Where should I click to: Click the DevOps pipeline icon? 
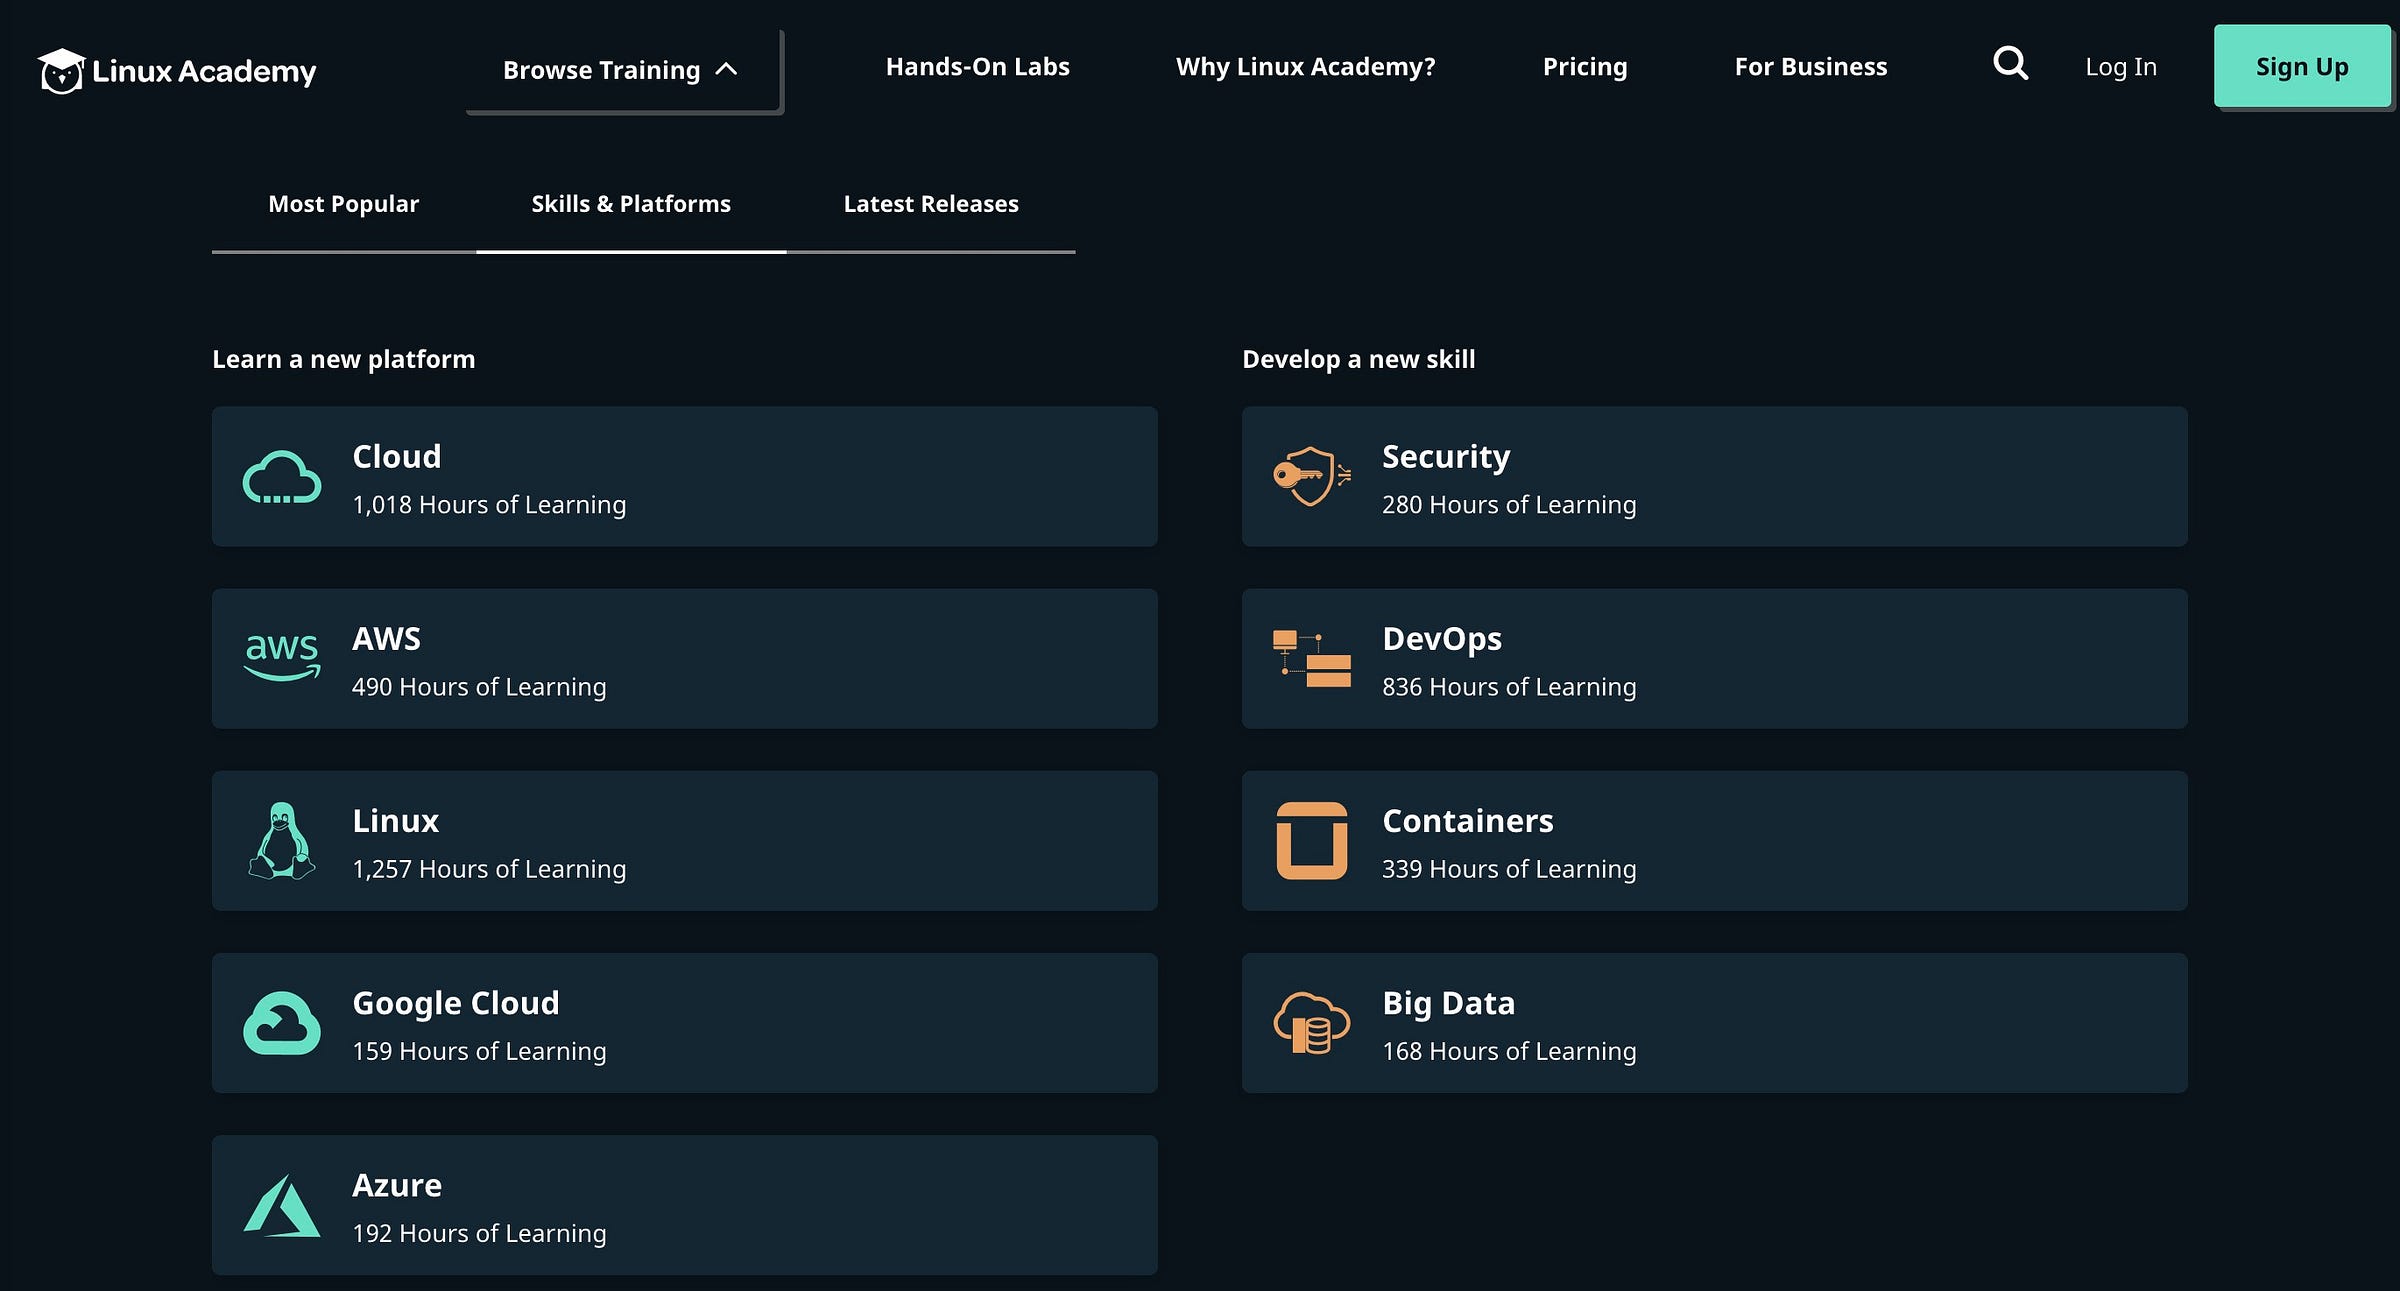[x=1312, y=658]
